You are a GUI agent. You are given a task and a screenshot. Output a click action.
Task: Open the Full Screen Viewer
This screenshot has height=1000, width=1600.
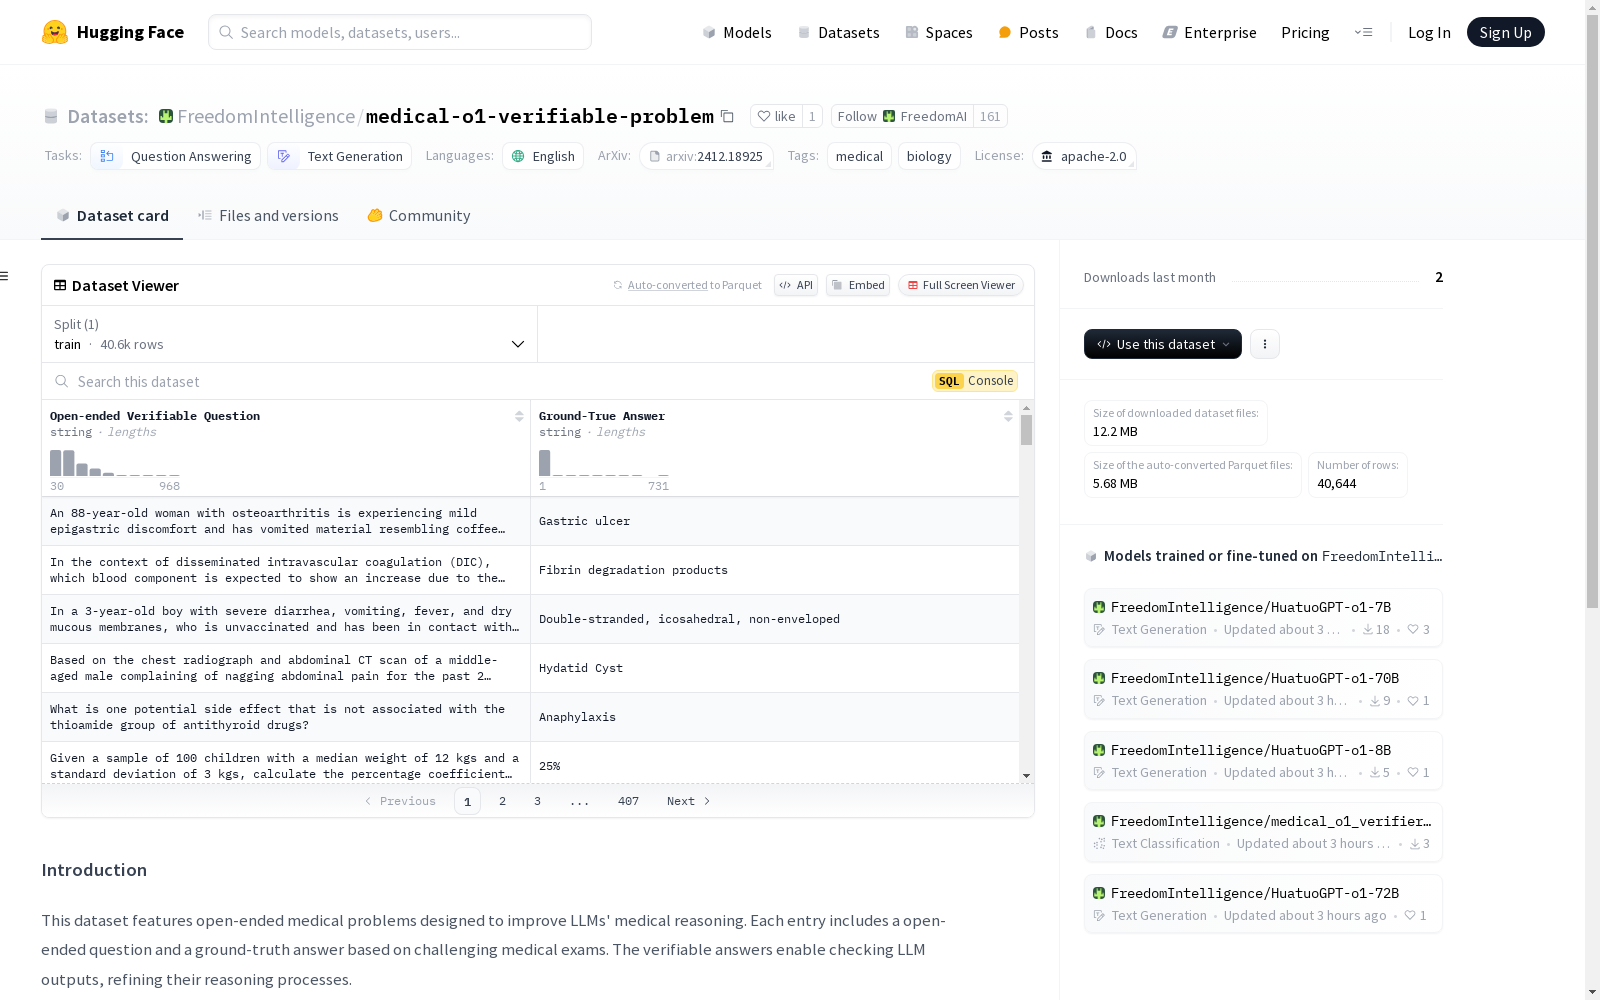pyautogui.click(x=960, y=285)
